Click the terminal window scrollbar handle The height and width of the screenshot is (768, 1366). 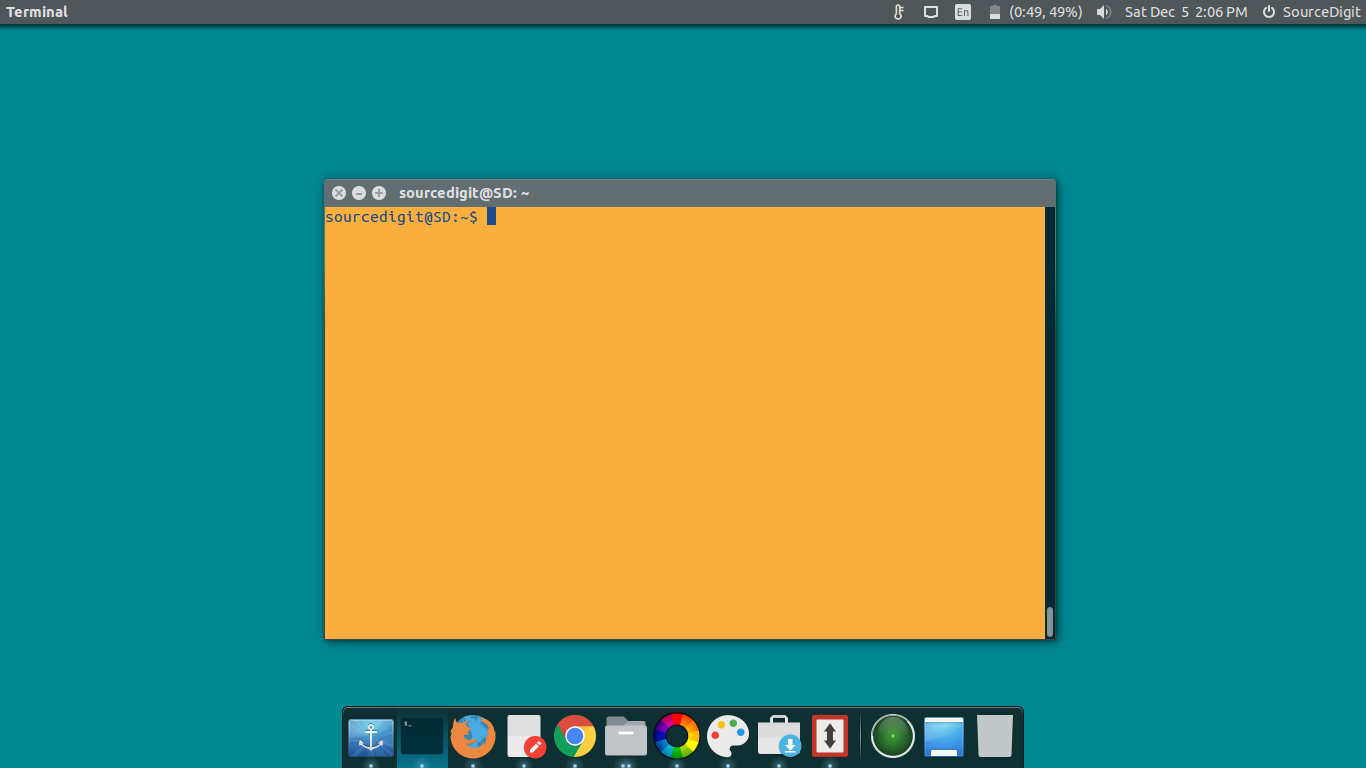coord(1050,621)
